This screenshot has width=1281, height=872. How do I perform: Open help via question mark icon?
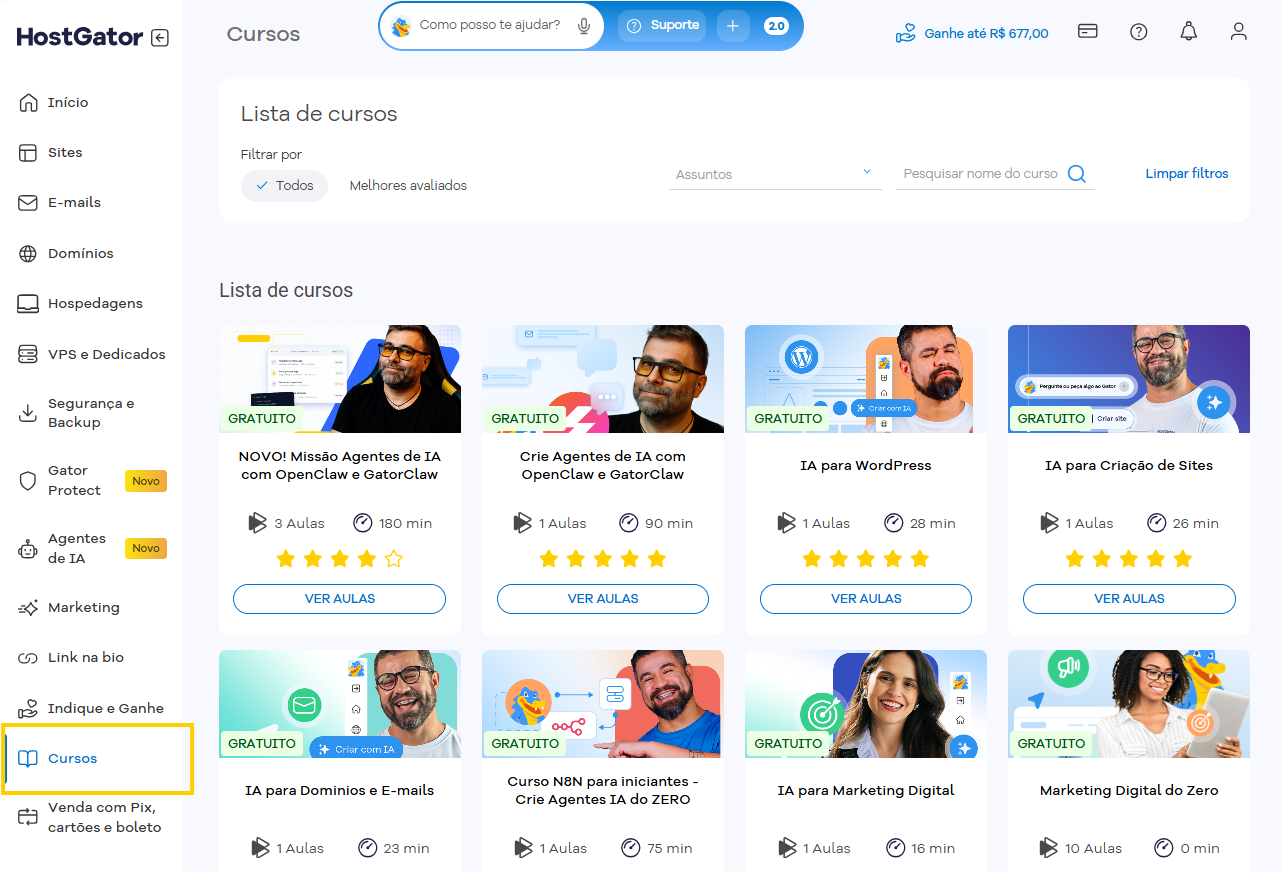(1138, 31)
